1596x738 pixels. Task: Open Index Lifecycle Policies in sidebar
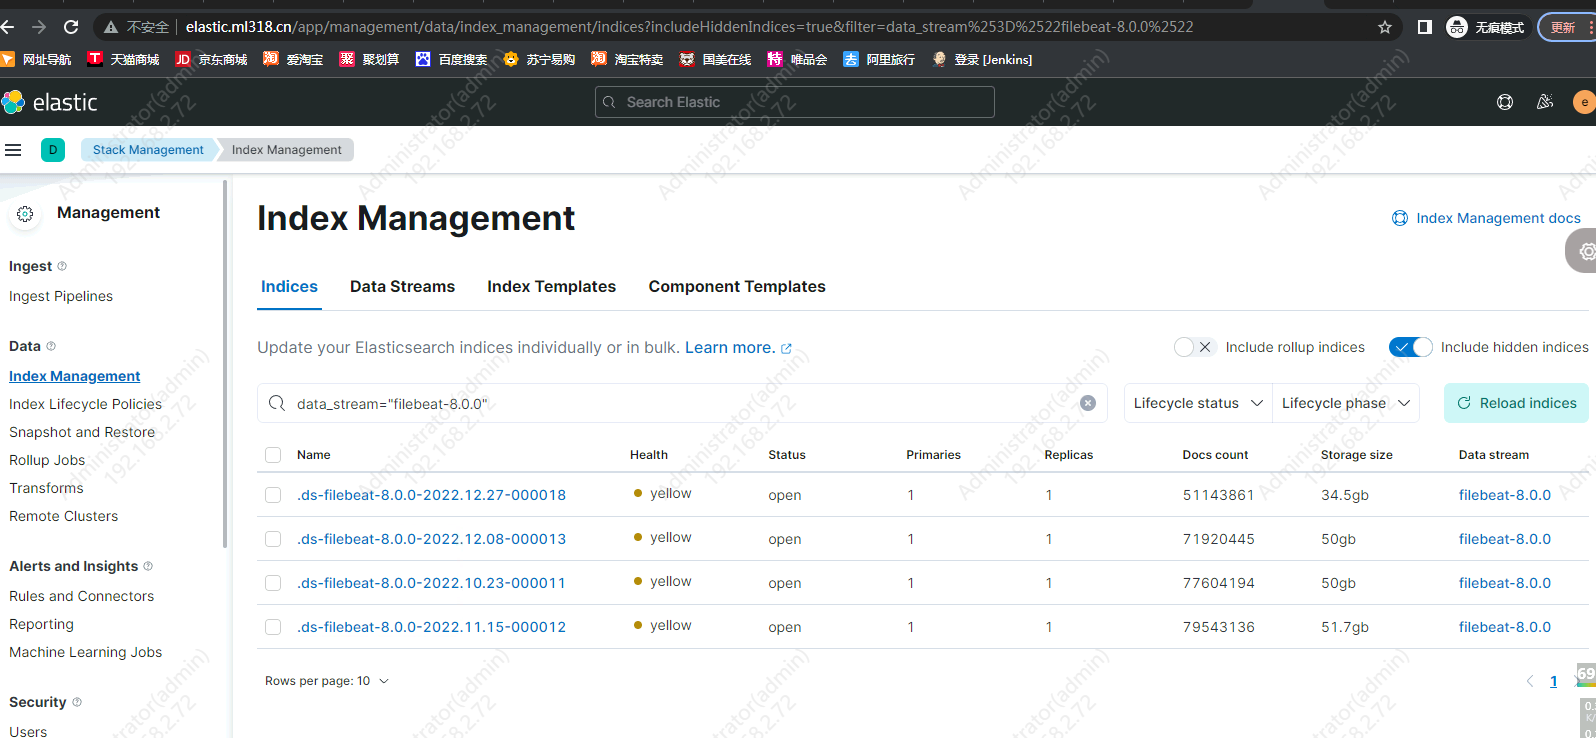click(x=85, y=404)
